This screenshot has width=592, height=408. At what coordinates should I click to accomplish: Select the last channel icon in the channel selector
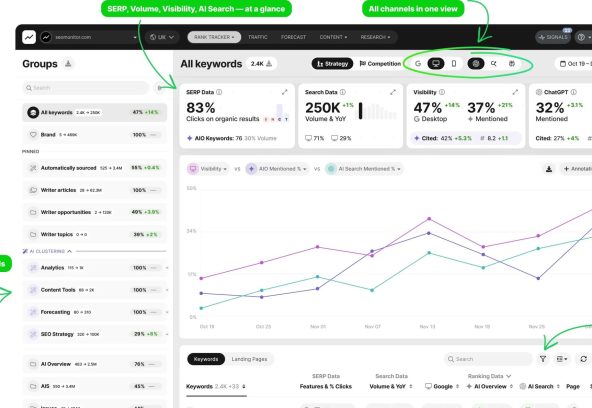tap(512, 64)
